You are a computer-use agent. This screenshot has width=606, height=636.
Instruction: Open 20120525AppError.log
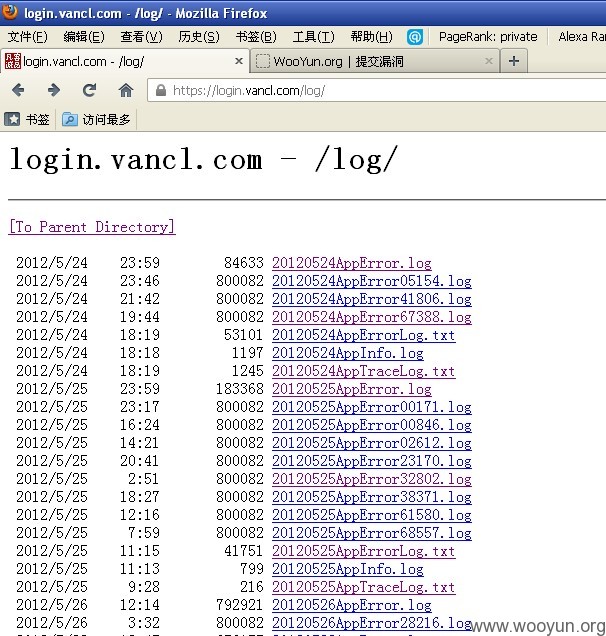352,389
